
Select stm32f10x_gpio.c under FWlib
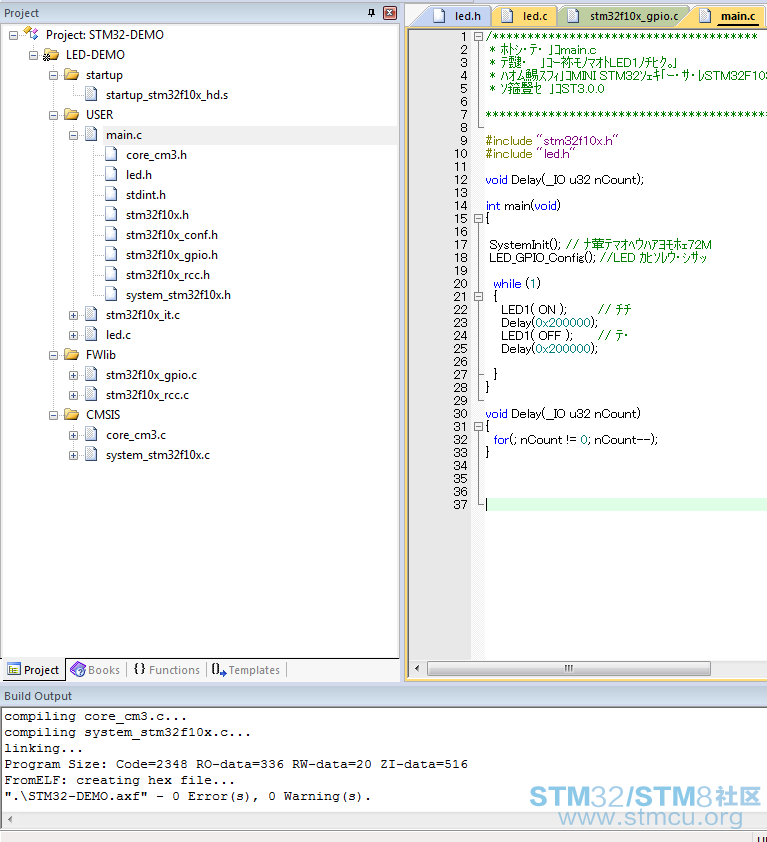click(x=151, y=375)
